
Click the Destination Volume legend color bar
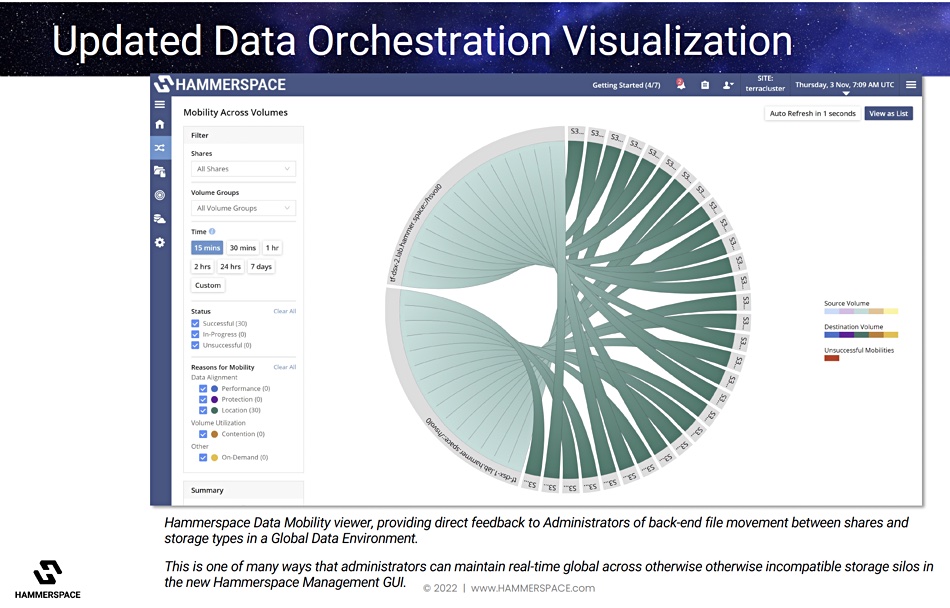point(861,335)
